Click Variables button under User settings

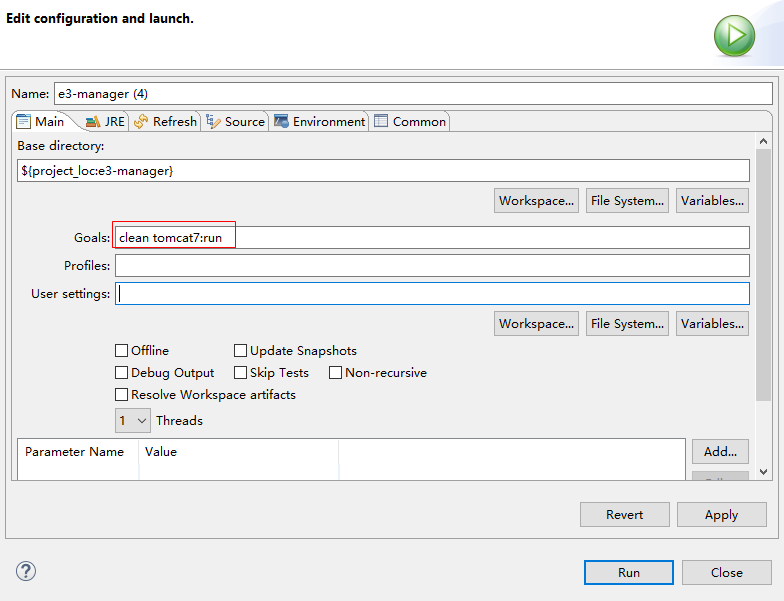(x=712, y=324)
